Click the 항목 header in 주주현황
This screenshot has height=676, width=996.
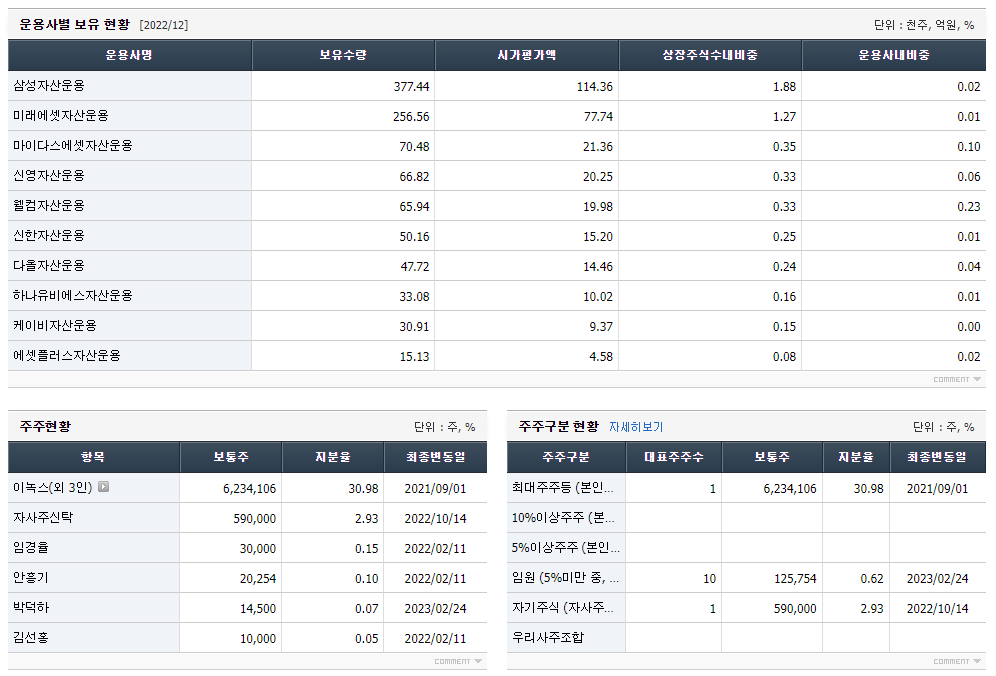[x=93, y=457]
